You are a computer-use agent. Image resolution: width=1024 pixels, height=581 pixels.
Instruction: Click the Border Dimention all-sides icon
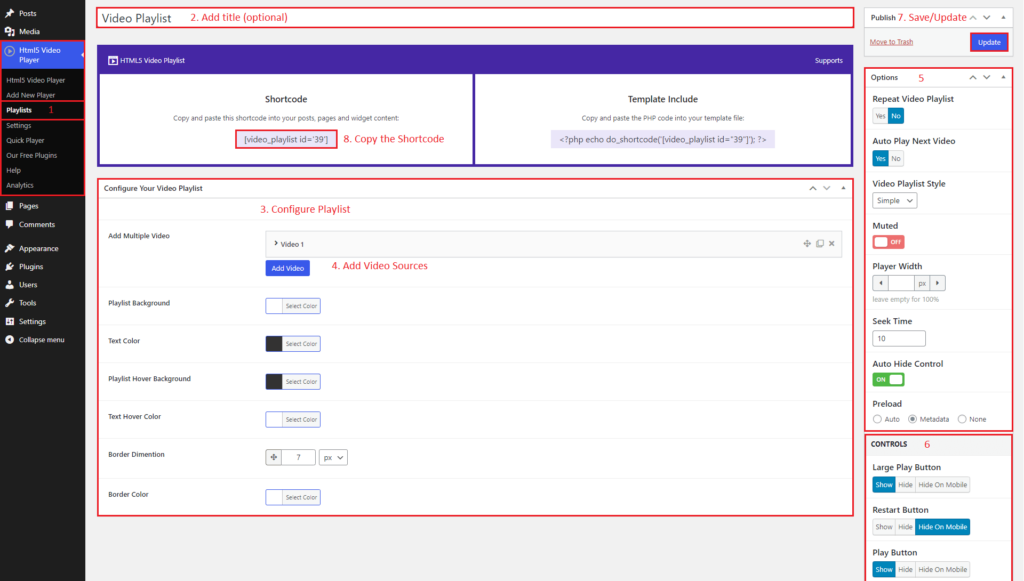tap(274, 457)
